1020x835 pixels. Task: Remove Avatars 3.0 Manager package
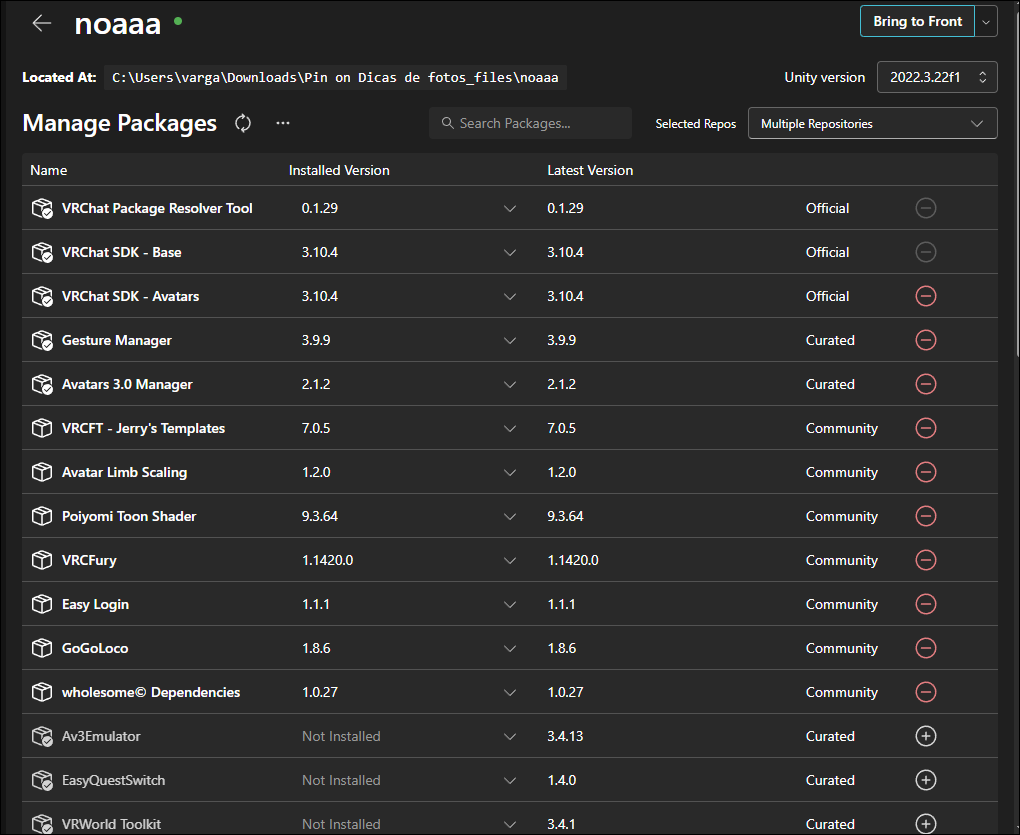click(x=925, y=384)
